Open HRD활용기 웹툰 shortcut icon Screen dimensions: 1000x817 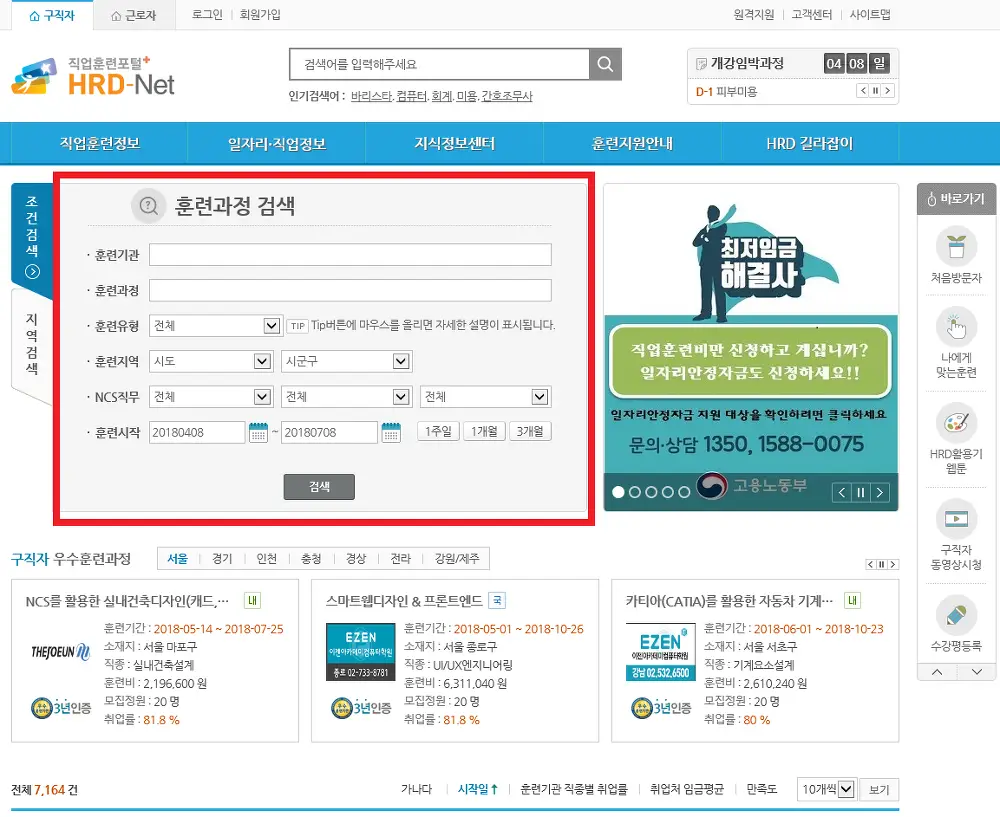(x=956, y=423)
